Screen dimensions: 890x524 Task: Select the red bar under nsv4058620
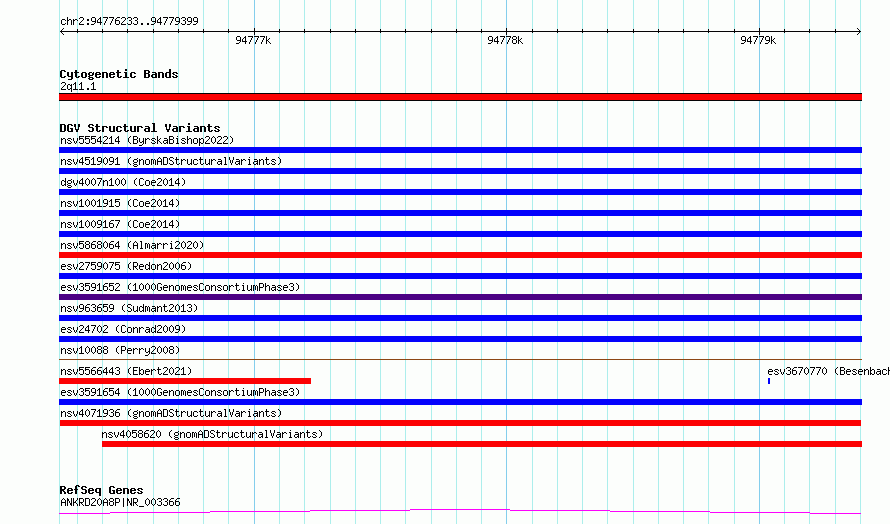click(482, 444)
